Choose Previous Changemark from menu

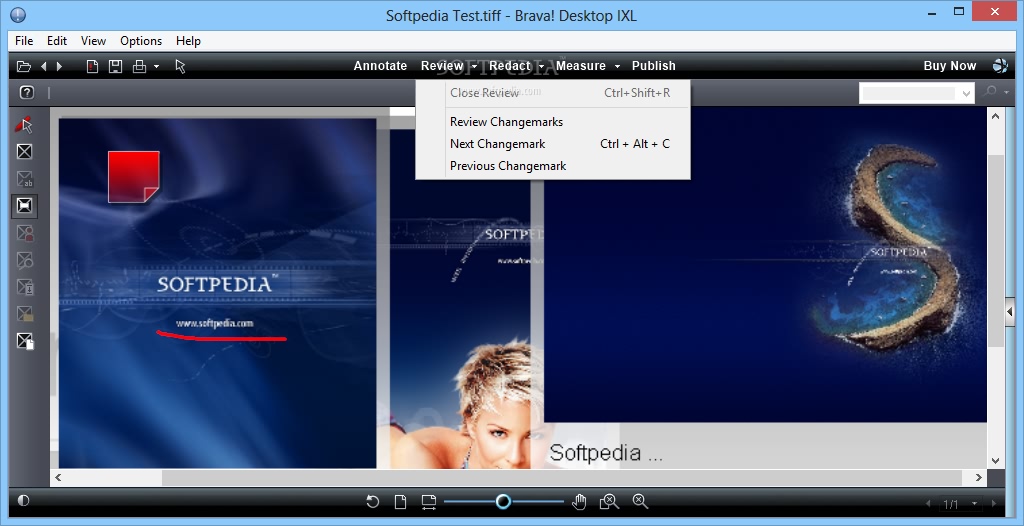(x=553, y=166)
